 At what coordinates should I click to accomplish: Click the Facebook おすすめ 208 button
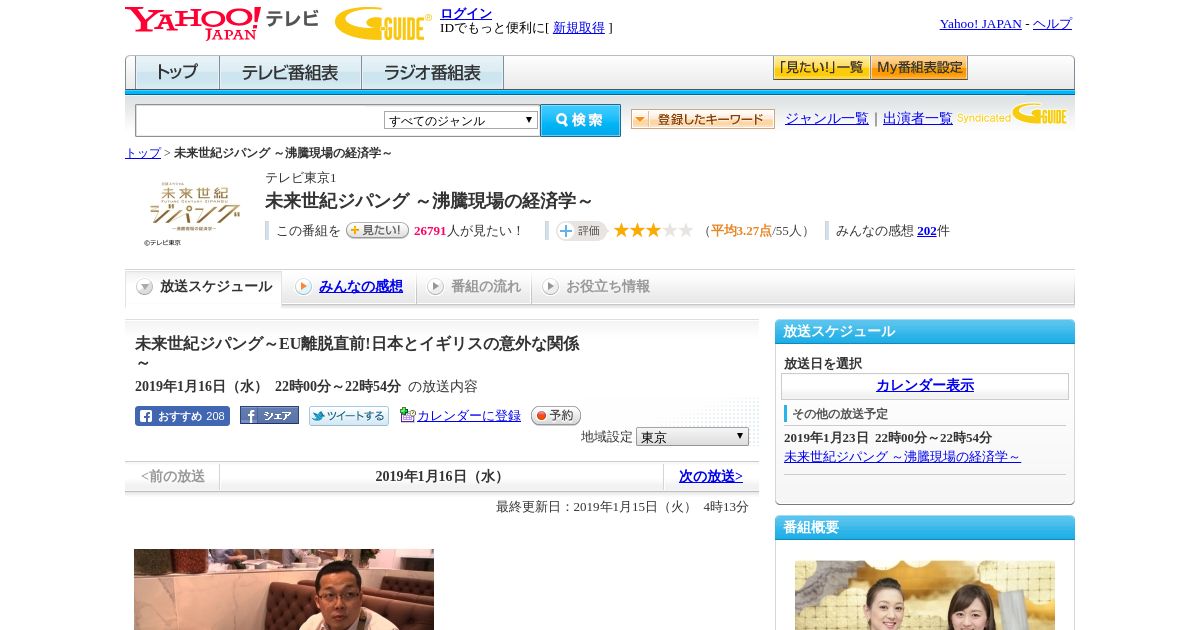click(182, 416)
